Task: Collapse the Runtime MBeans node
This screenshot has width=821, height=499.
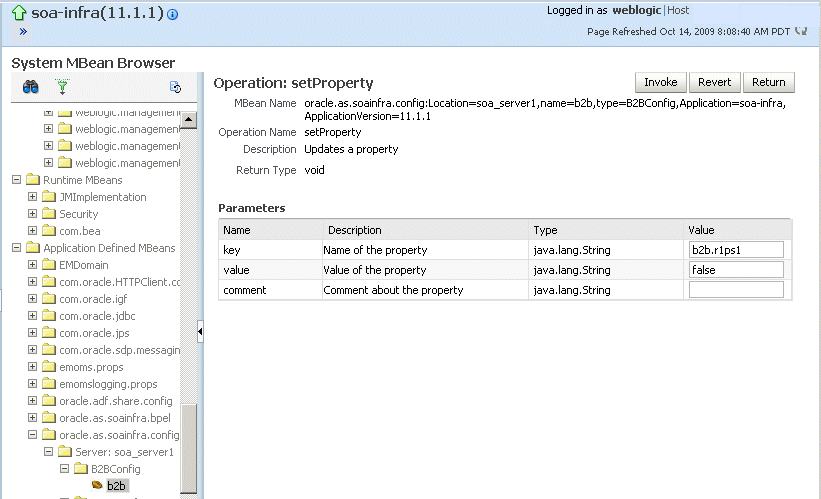Action: (x=16, y=180)
